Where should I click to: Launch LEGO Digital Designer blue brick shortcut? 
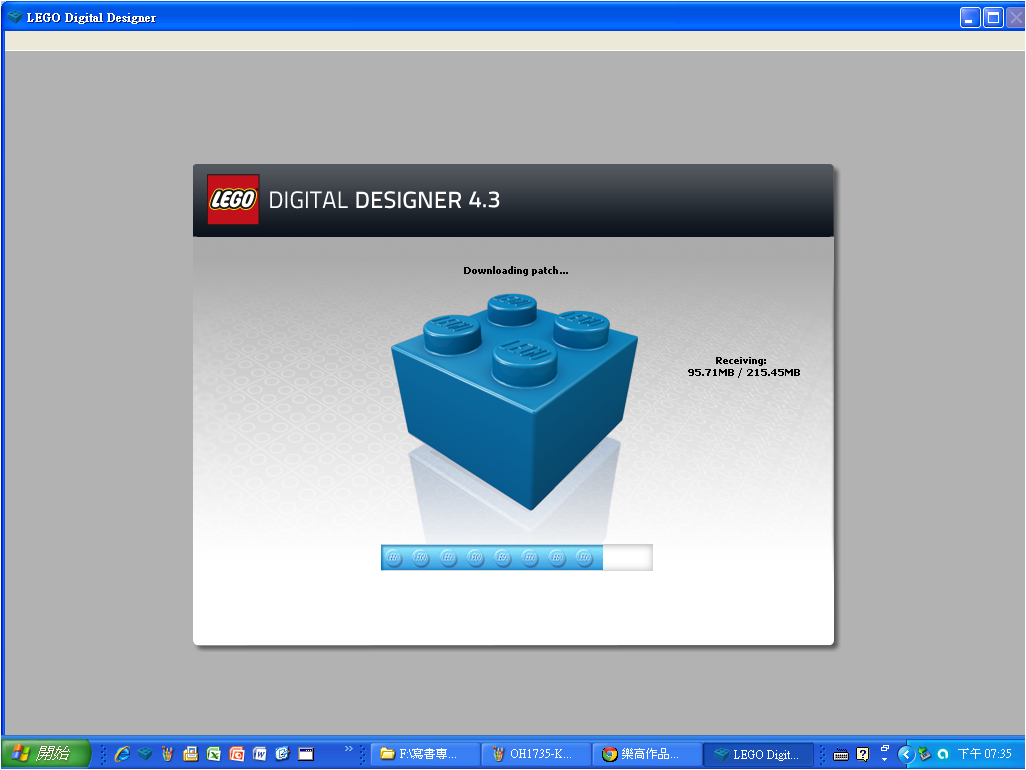coord(145,754)
